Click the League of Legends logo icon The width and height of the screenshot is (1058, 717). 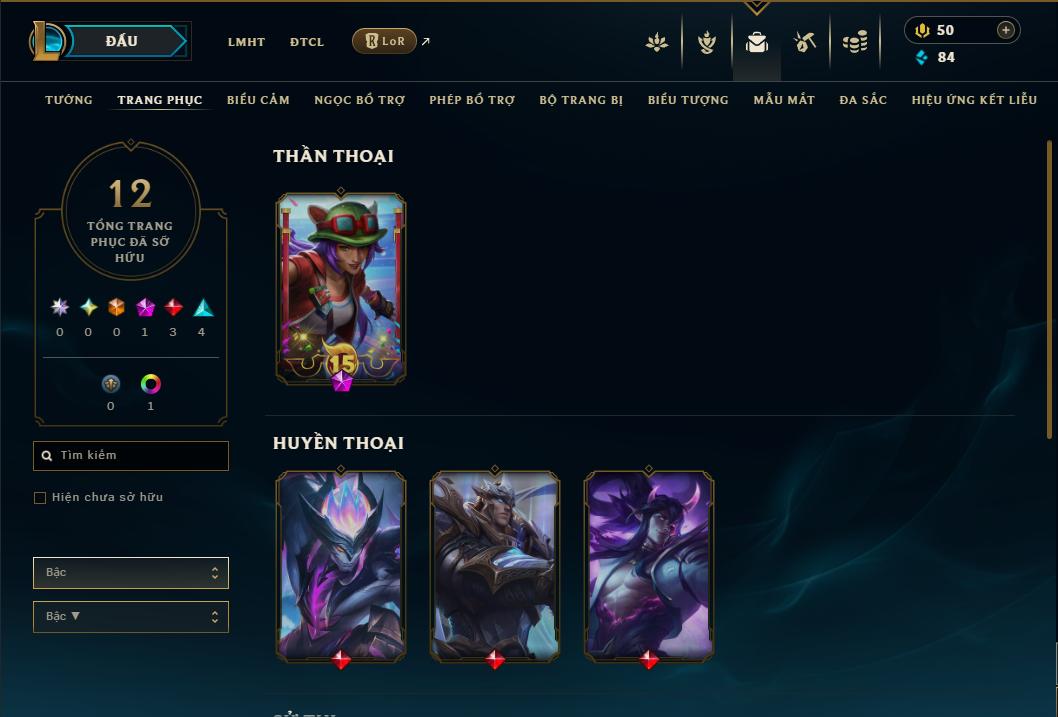(47, 41)
